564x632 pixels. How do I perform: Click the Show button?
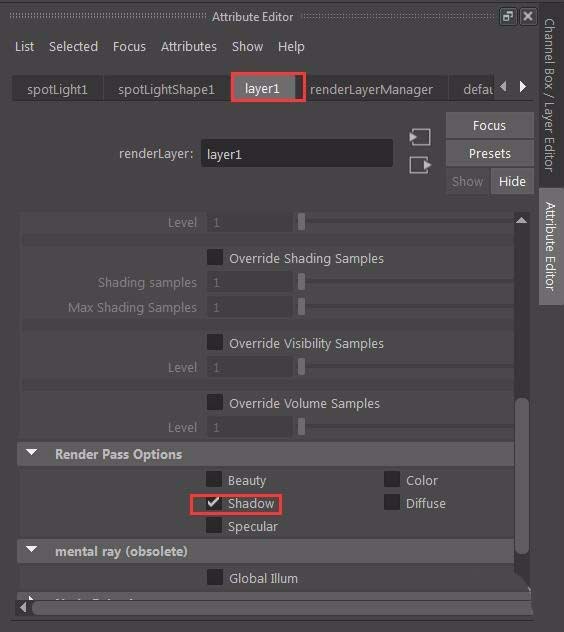[467, 181]
